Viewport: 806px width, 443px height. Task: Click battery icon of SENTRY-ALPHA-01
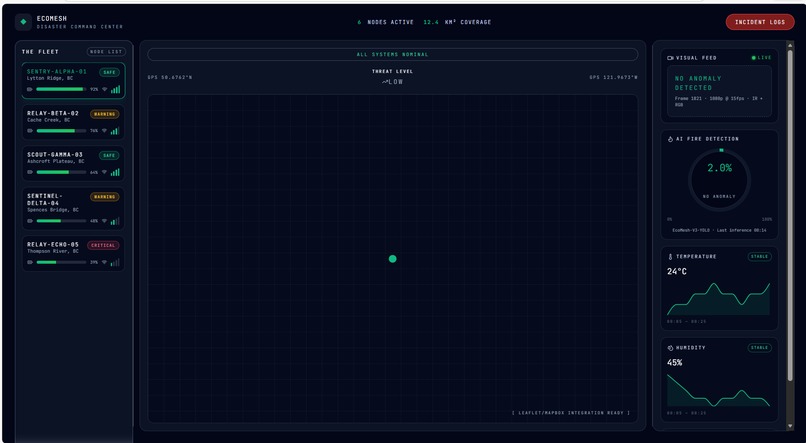(30, 89)
